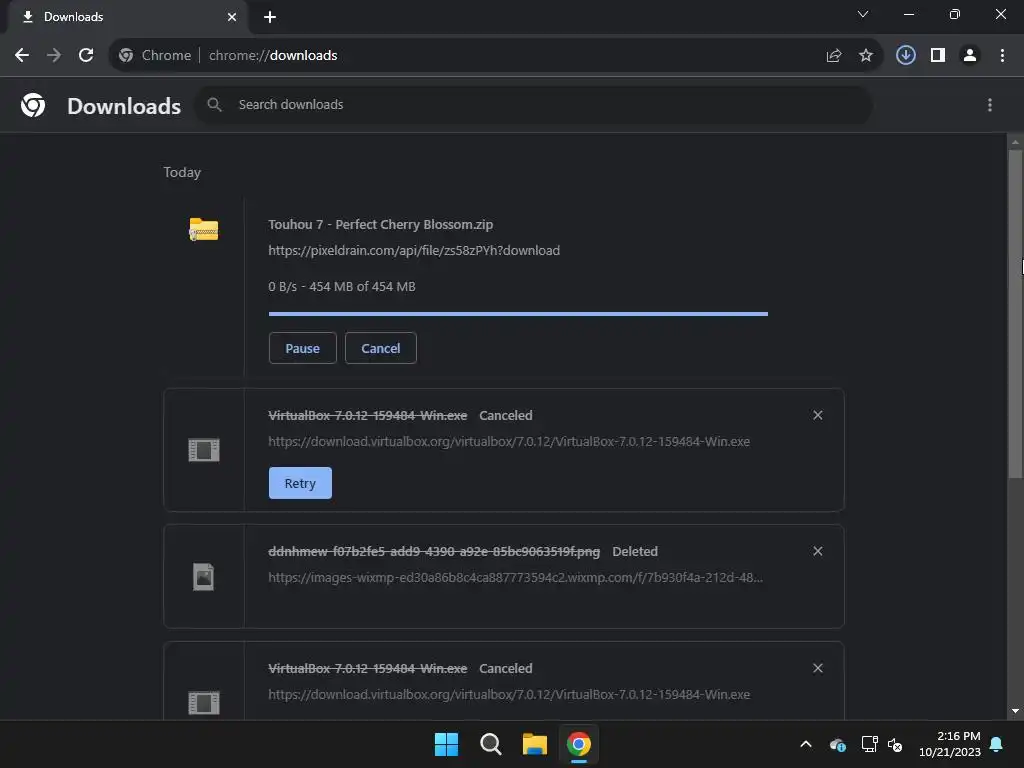This screenshot has height=768, width=1024.
Task: Click the network display tray icon
Action: [x=869, y=744]
